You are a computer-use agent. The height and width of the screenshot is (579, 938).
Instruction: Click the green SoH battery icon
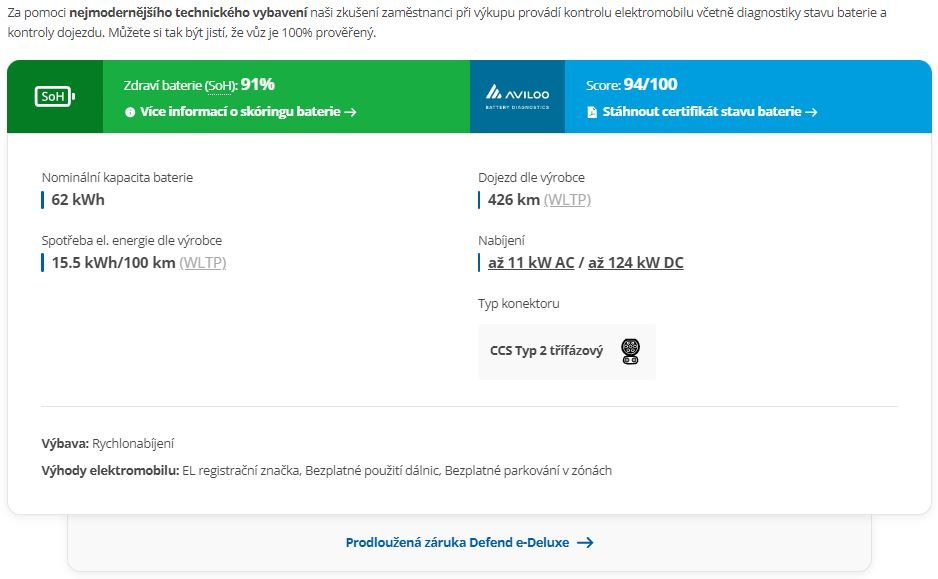(55, 97)
